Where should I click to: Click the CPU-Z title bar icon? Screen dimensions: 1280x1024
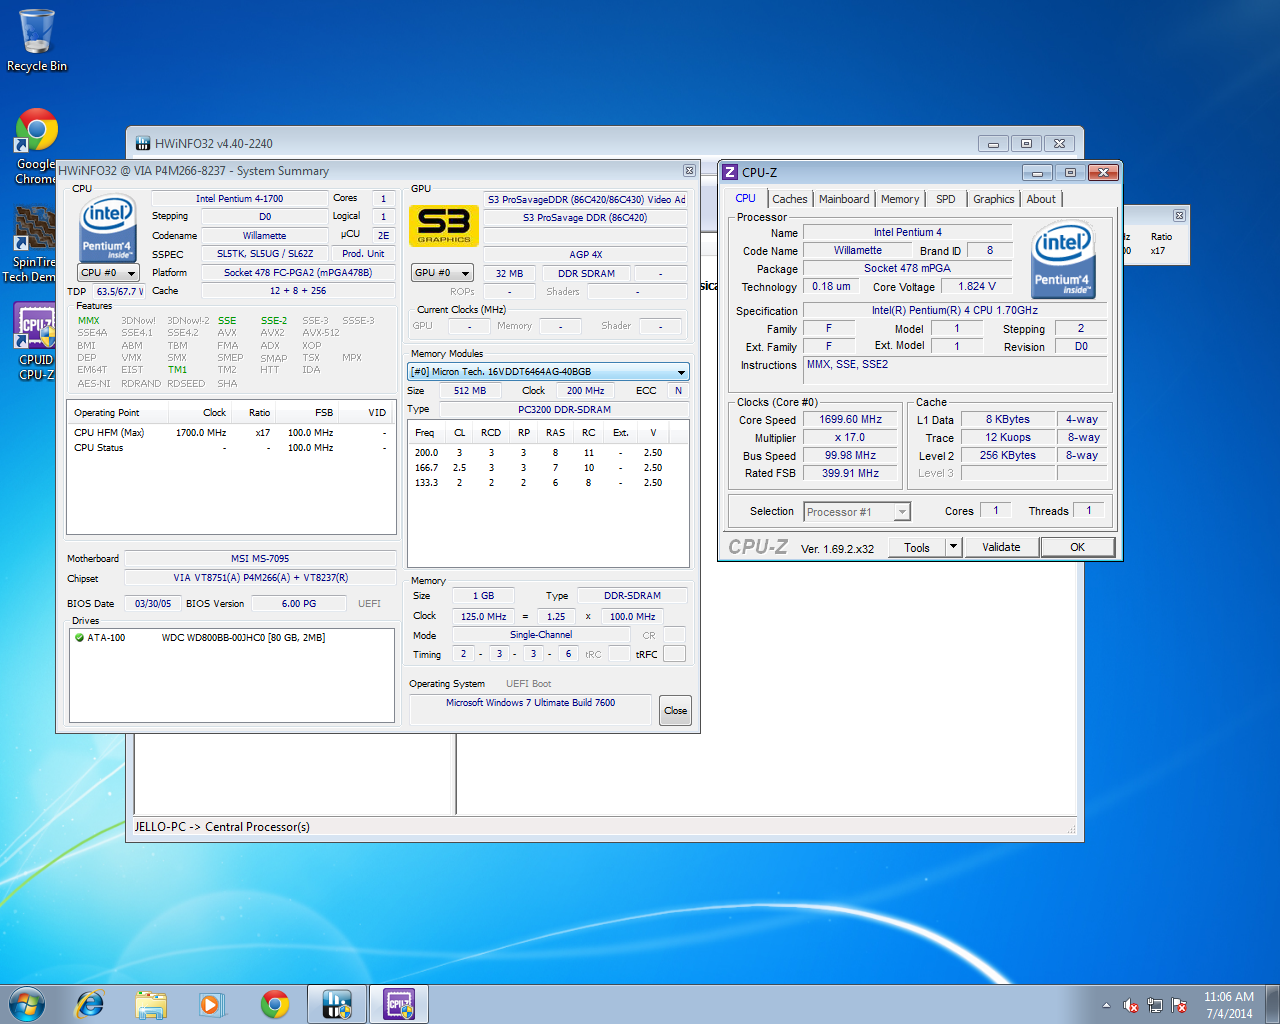(x=730, y=172)
